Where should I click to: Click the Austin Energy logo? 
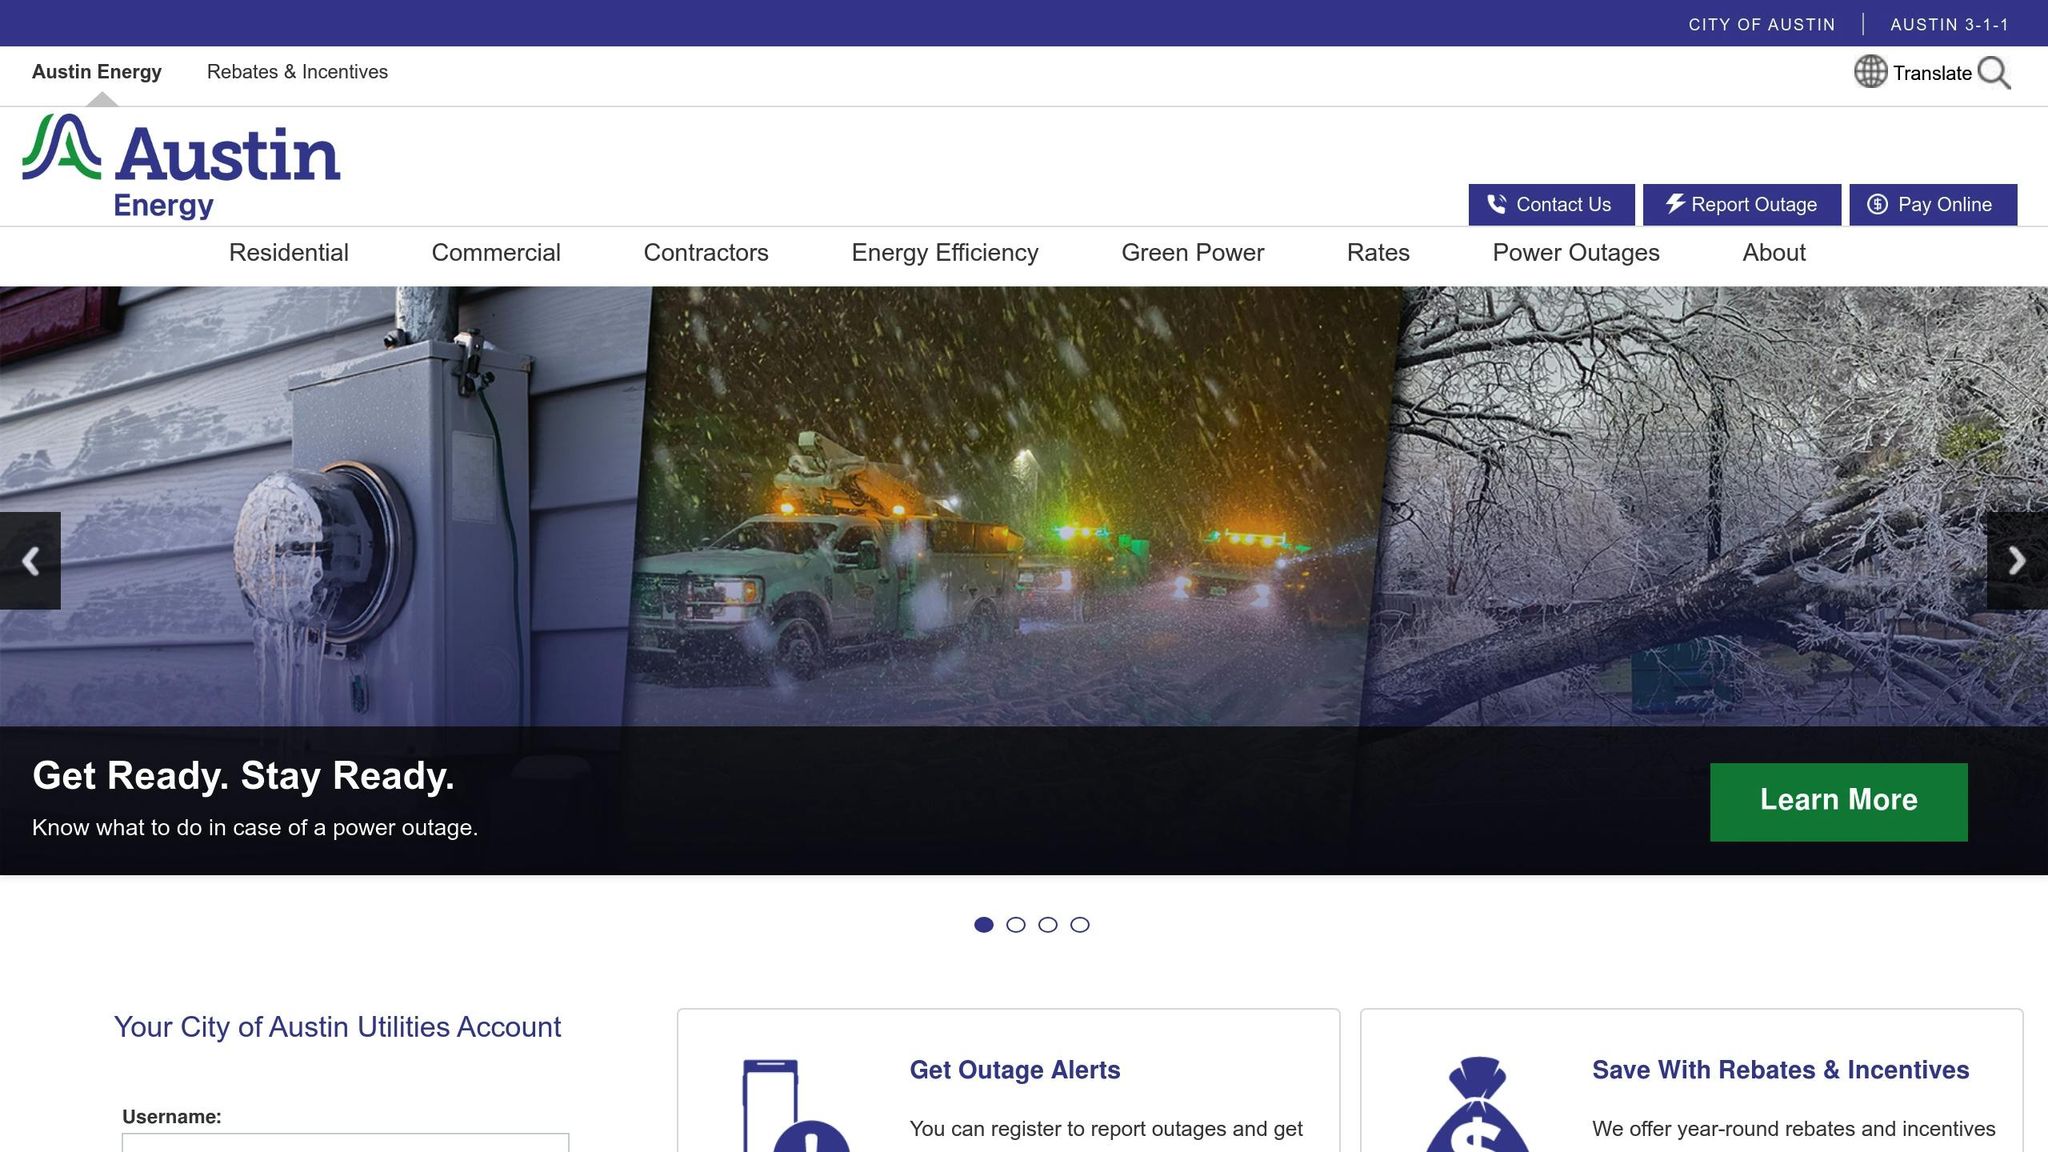point(181,166)
